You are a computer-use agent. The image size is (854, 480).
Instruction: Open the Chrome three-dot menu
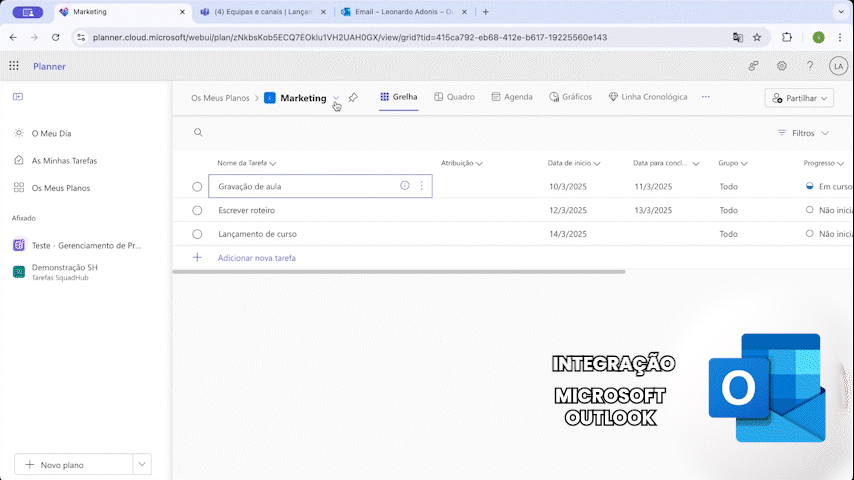[x=840, y=37]
